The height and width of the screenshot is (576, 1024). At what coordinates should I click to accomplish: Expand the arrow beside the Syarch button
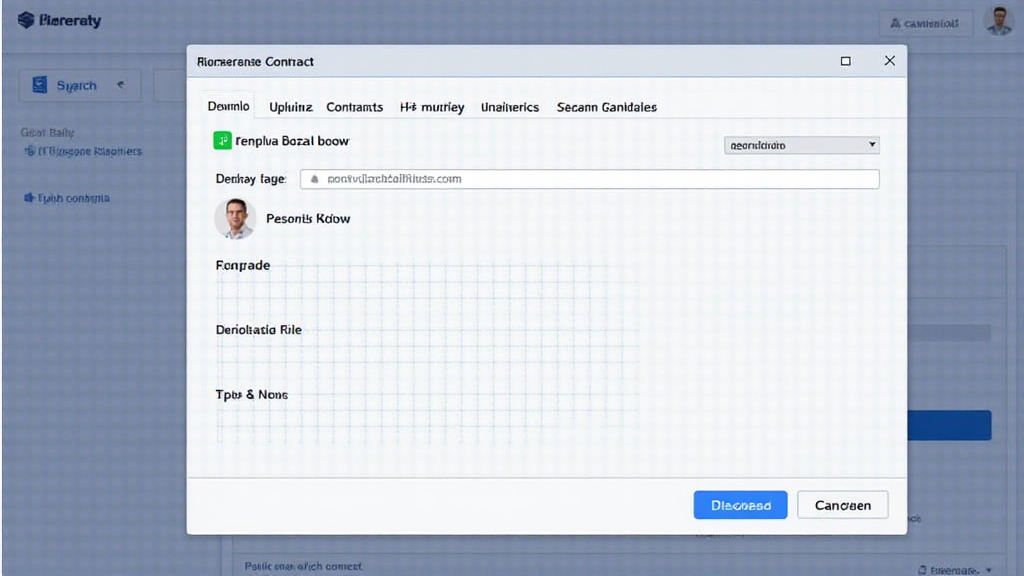(121, 86)
